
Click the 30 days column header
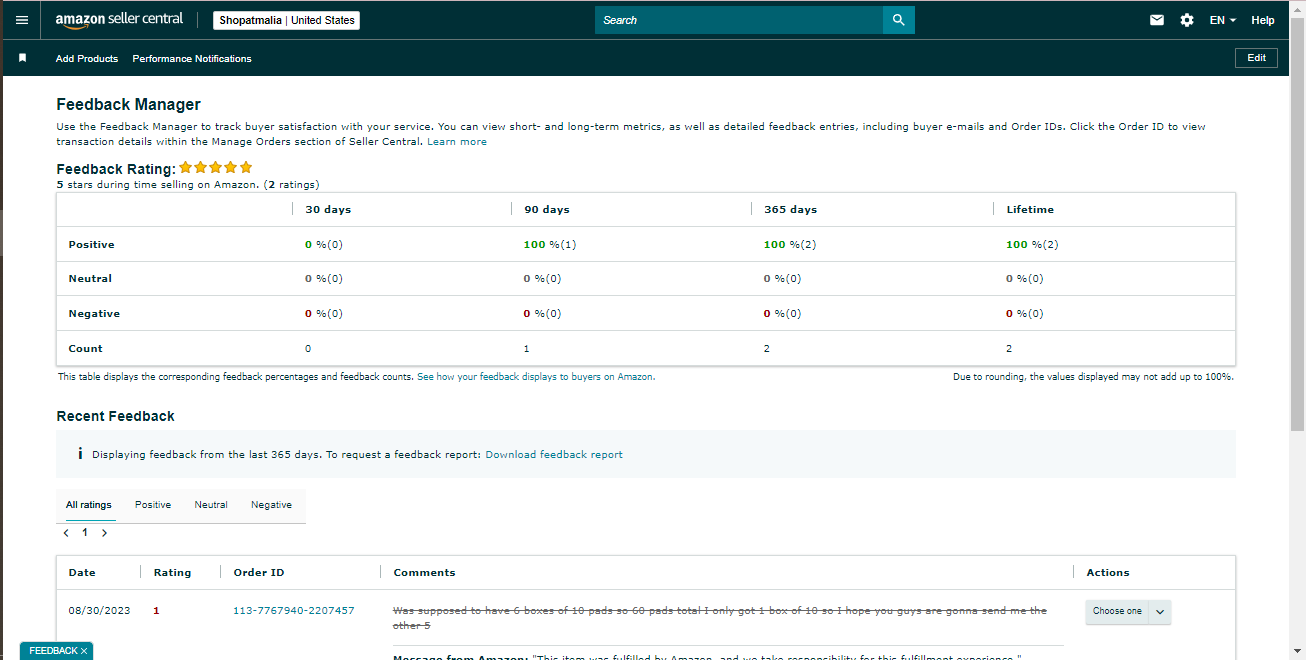tap(328, 210)
